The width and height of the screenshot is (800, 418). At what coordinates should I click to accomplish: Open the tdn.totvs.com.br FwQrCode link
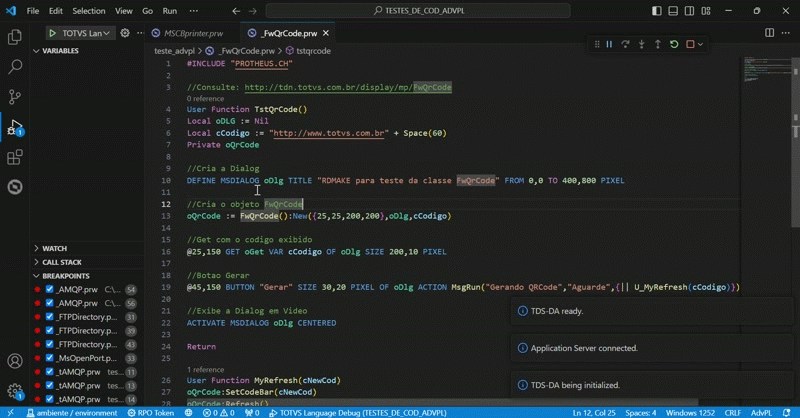click(x=348, y=87)
